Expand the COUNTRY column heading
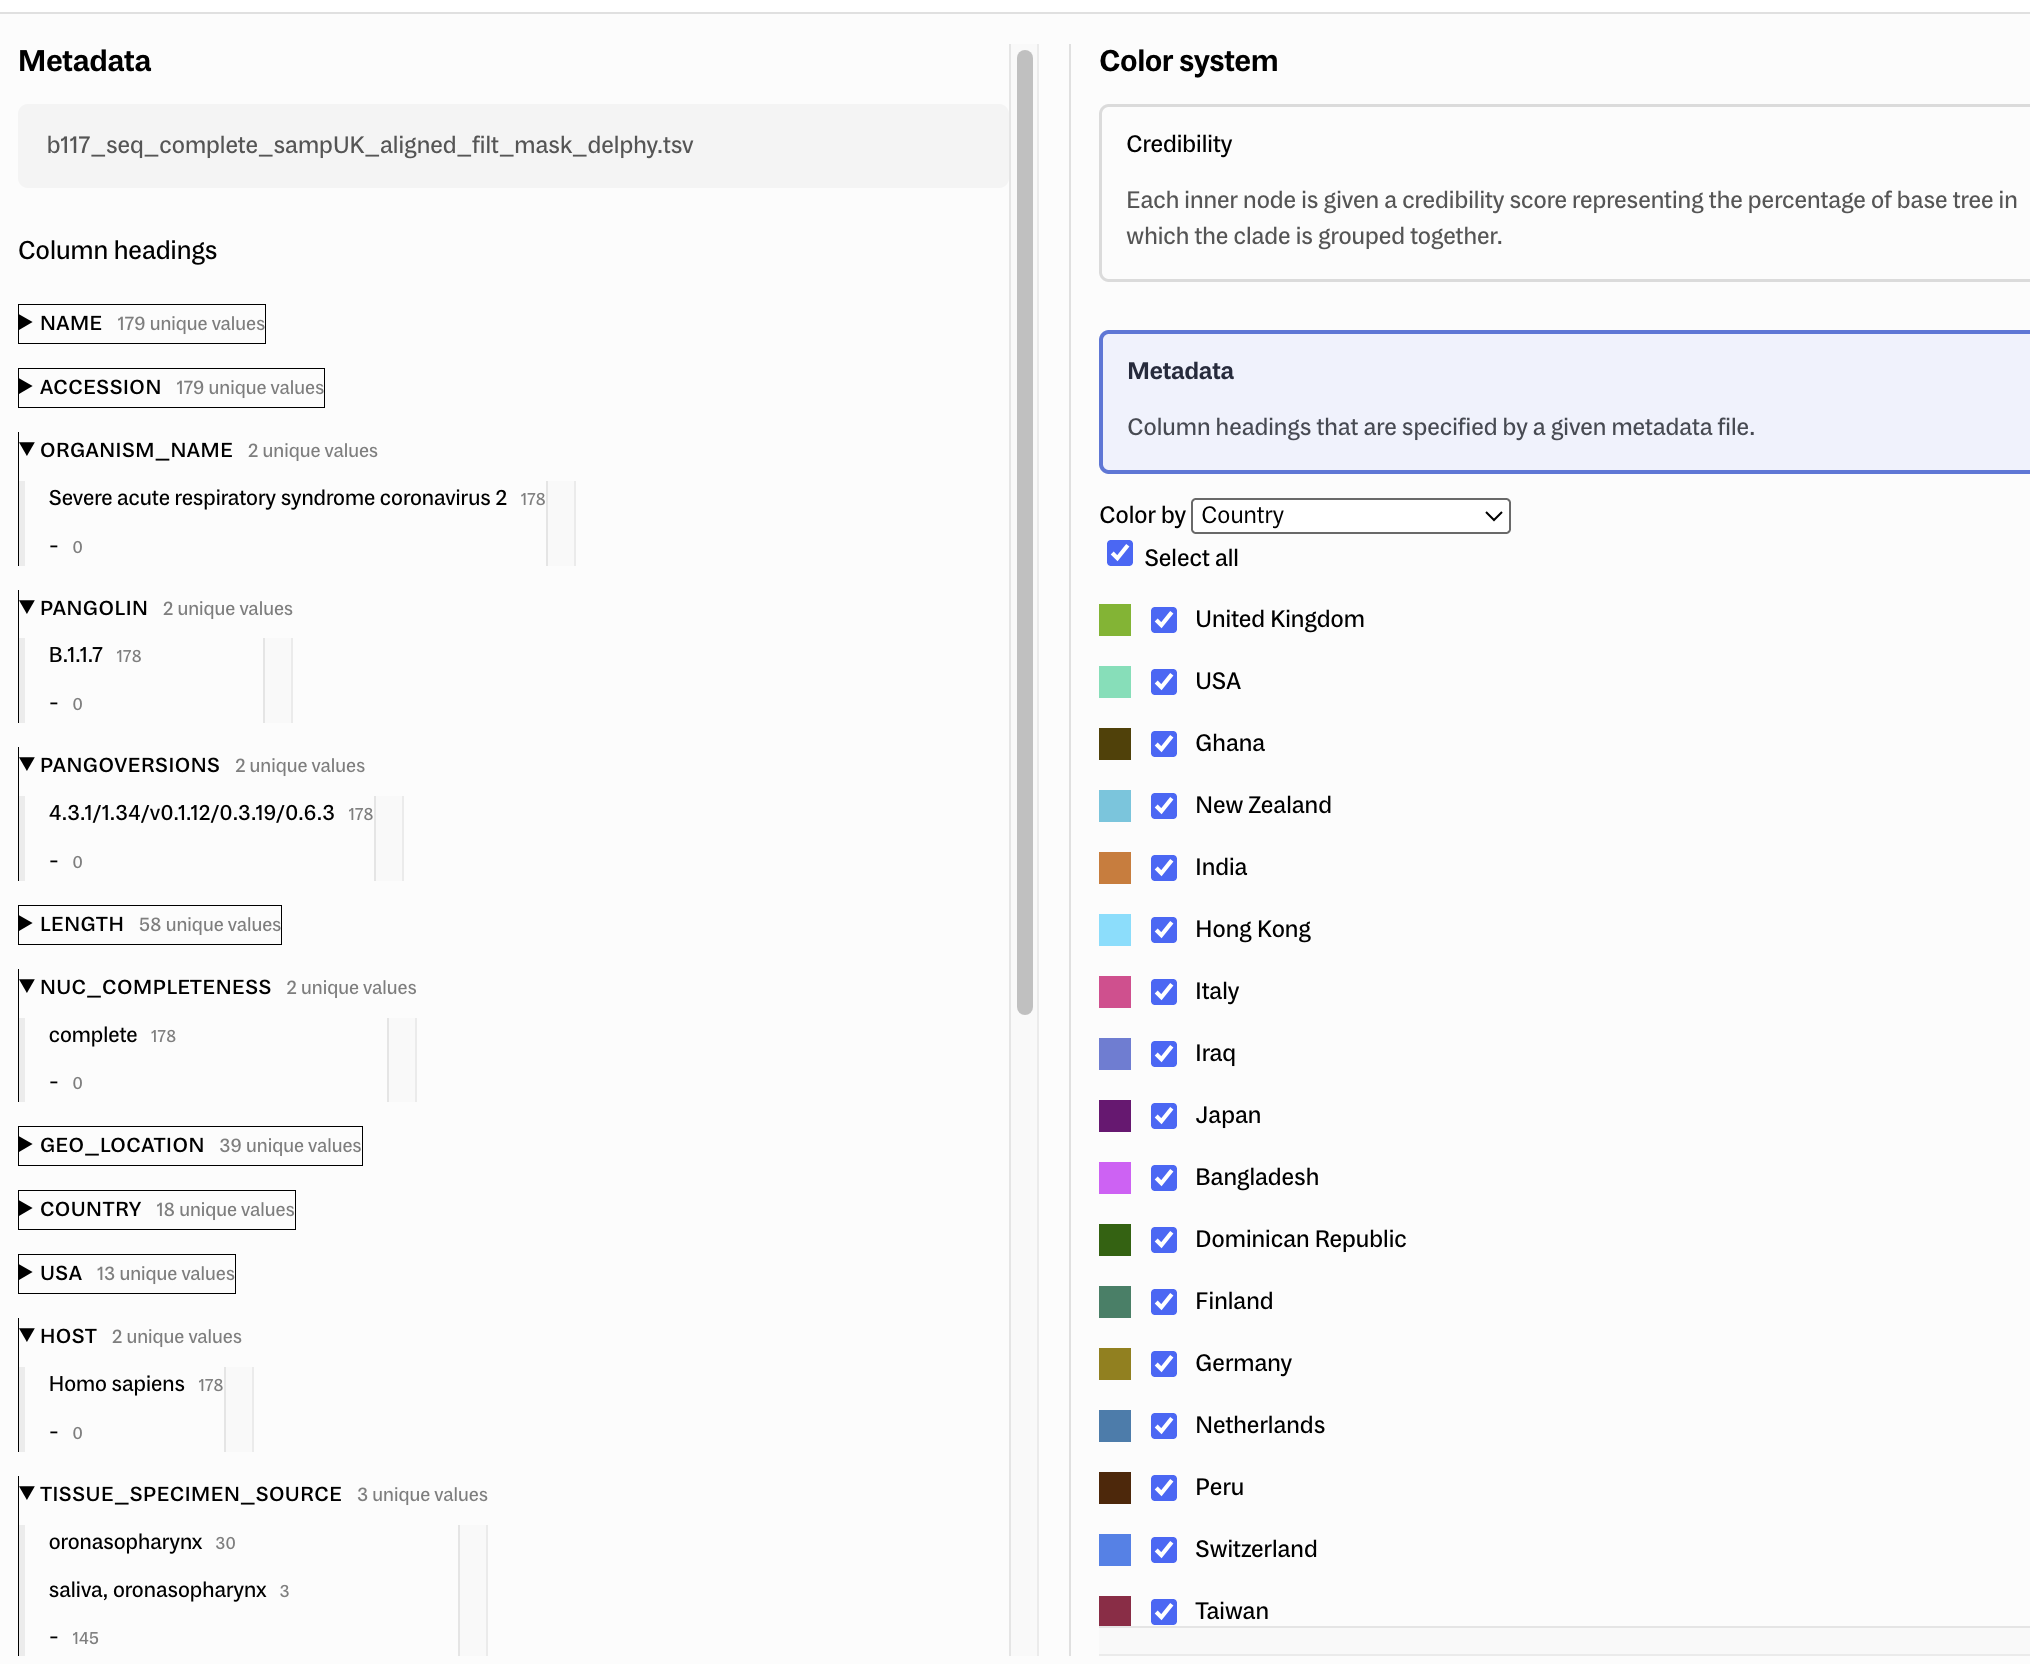The height and width of the screenshot is (1664, 2030). [x=90, y=1209]
